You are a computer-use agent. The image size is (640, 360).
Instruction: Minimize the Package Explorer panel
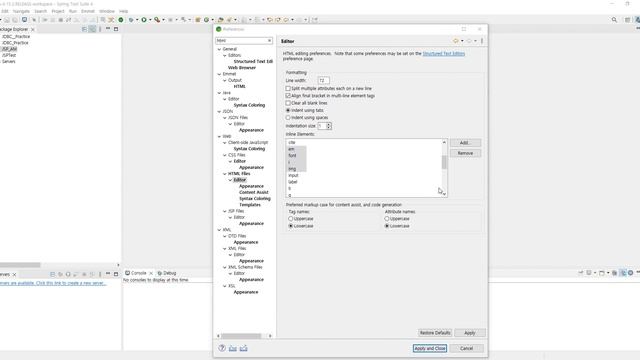click(x=108, y=29)
